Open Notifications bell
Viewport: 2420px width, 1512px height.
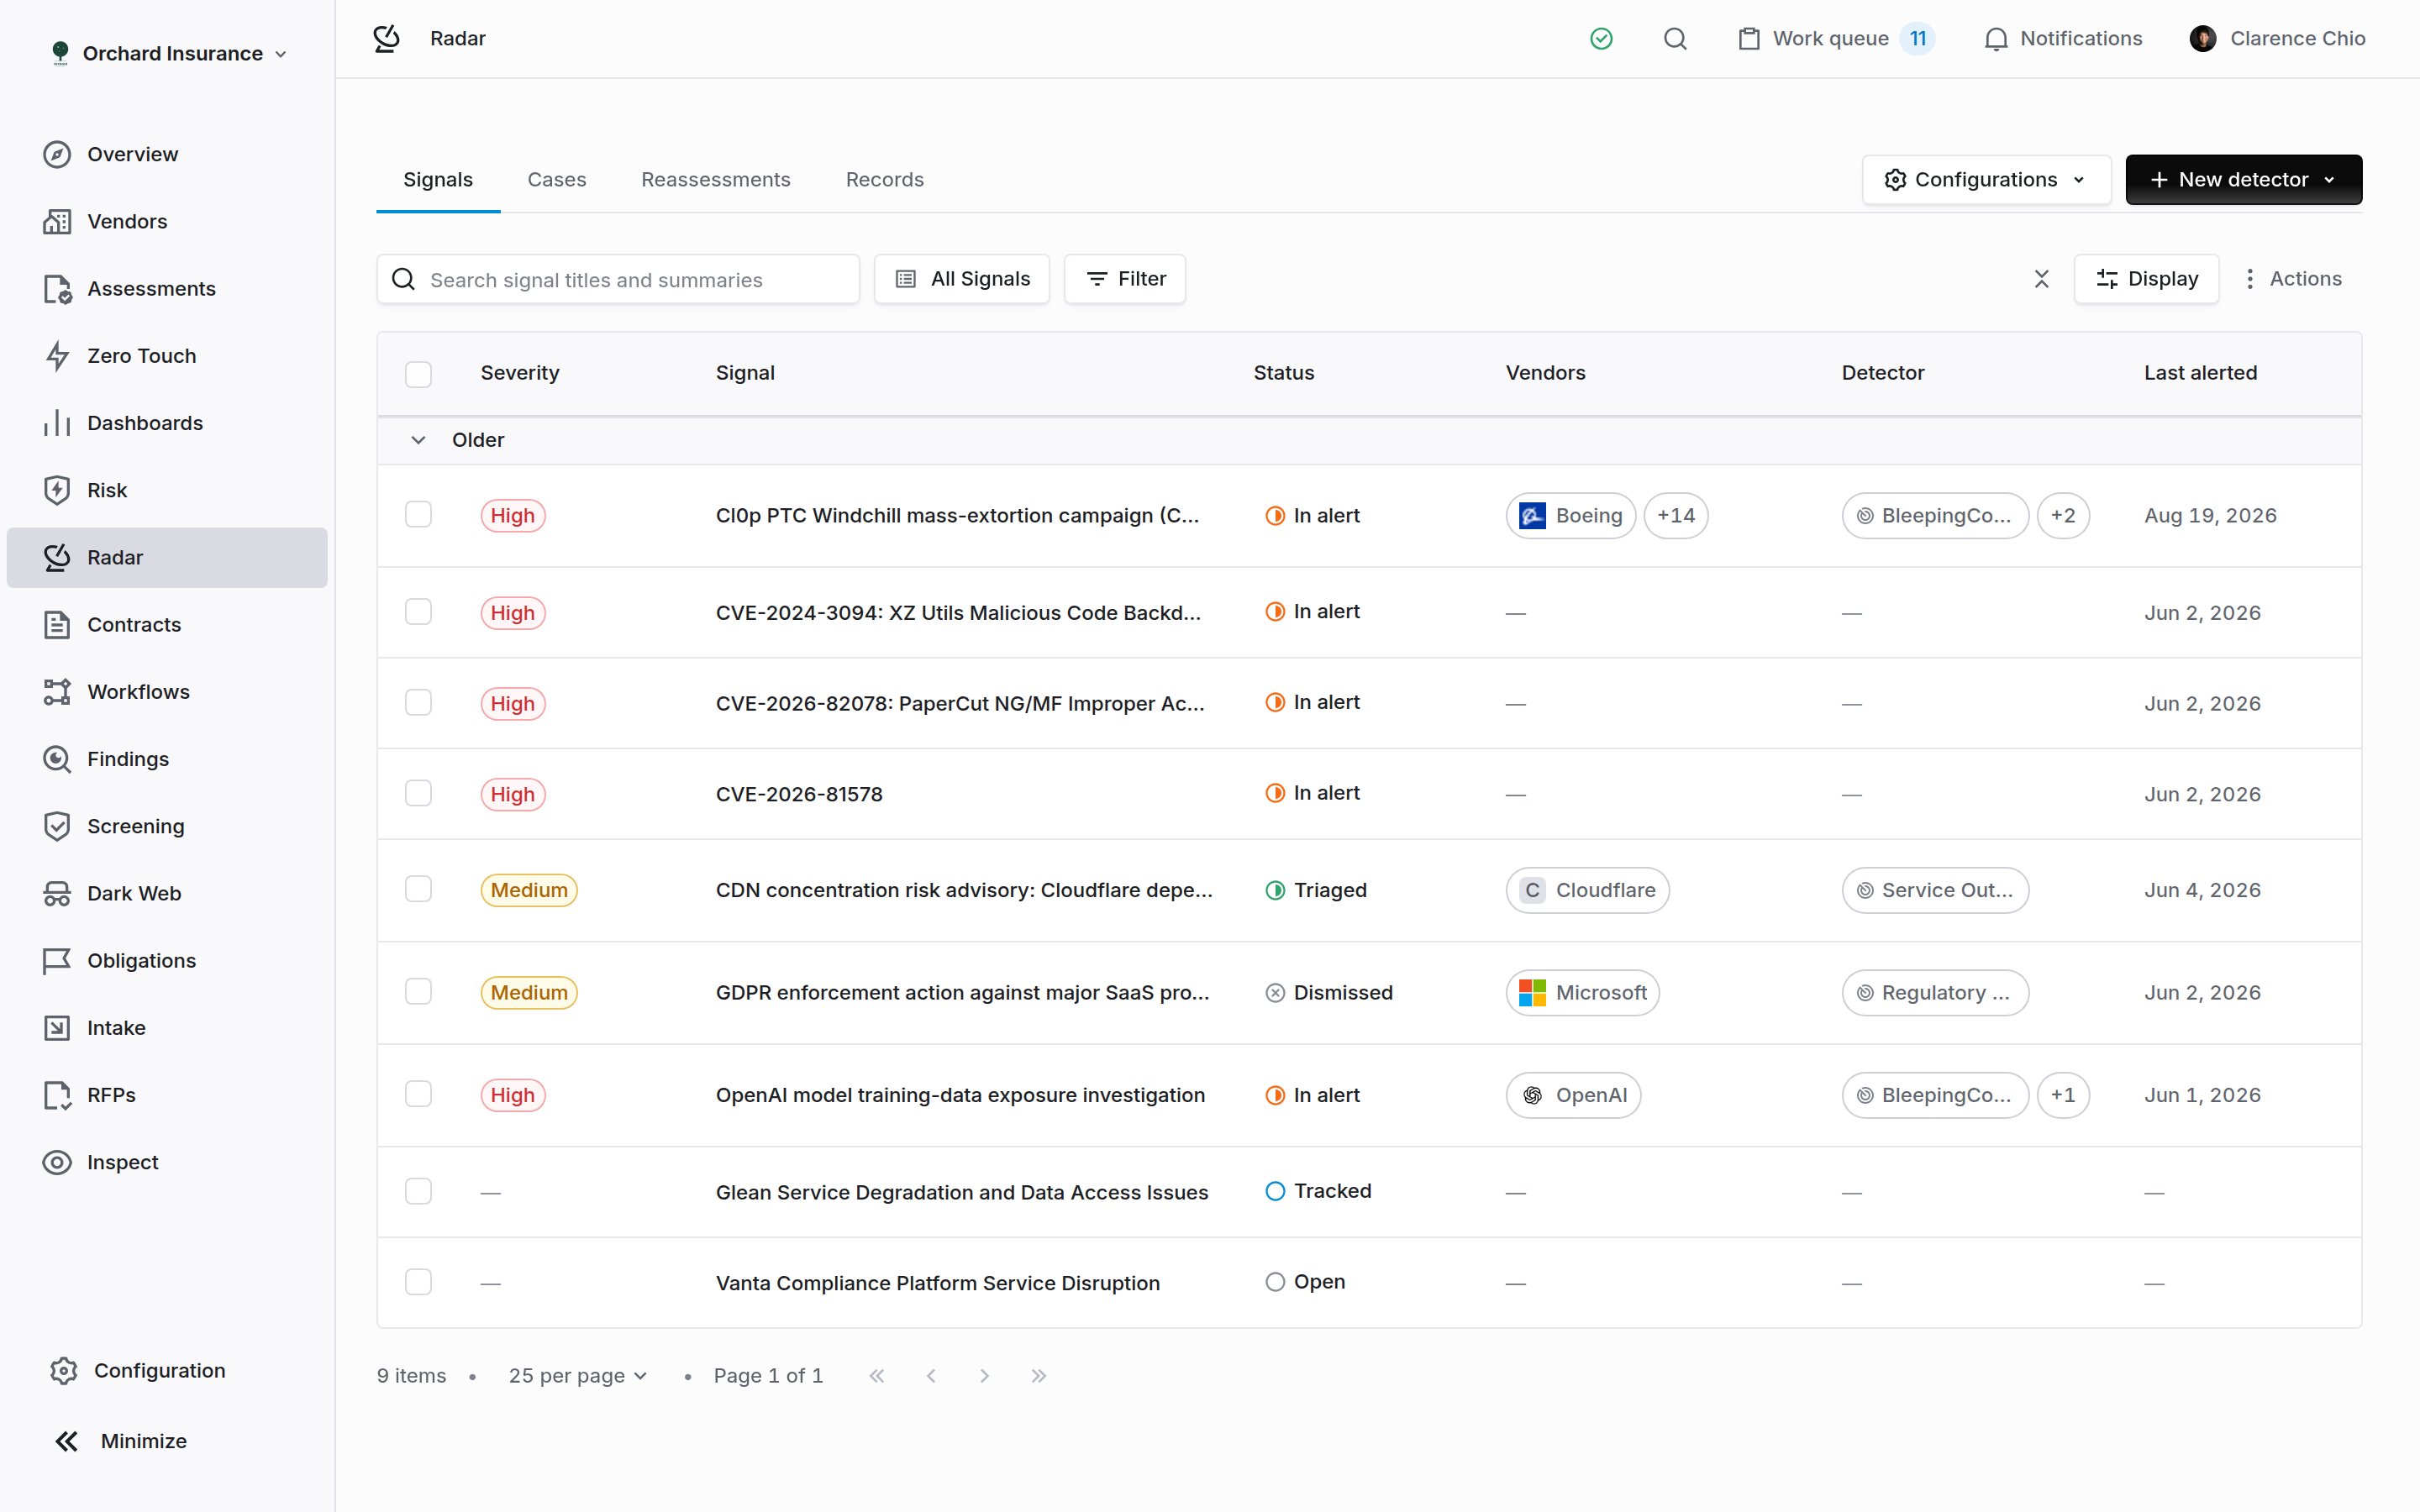2062,38
